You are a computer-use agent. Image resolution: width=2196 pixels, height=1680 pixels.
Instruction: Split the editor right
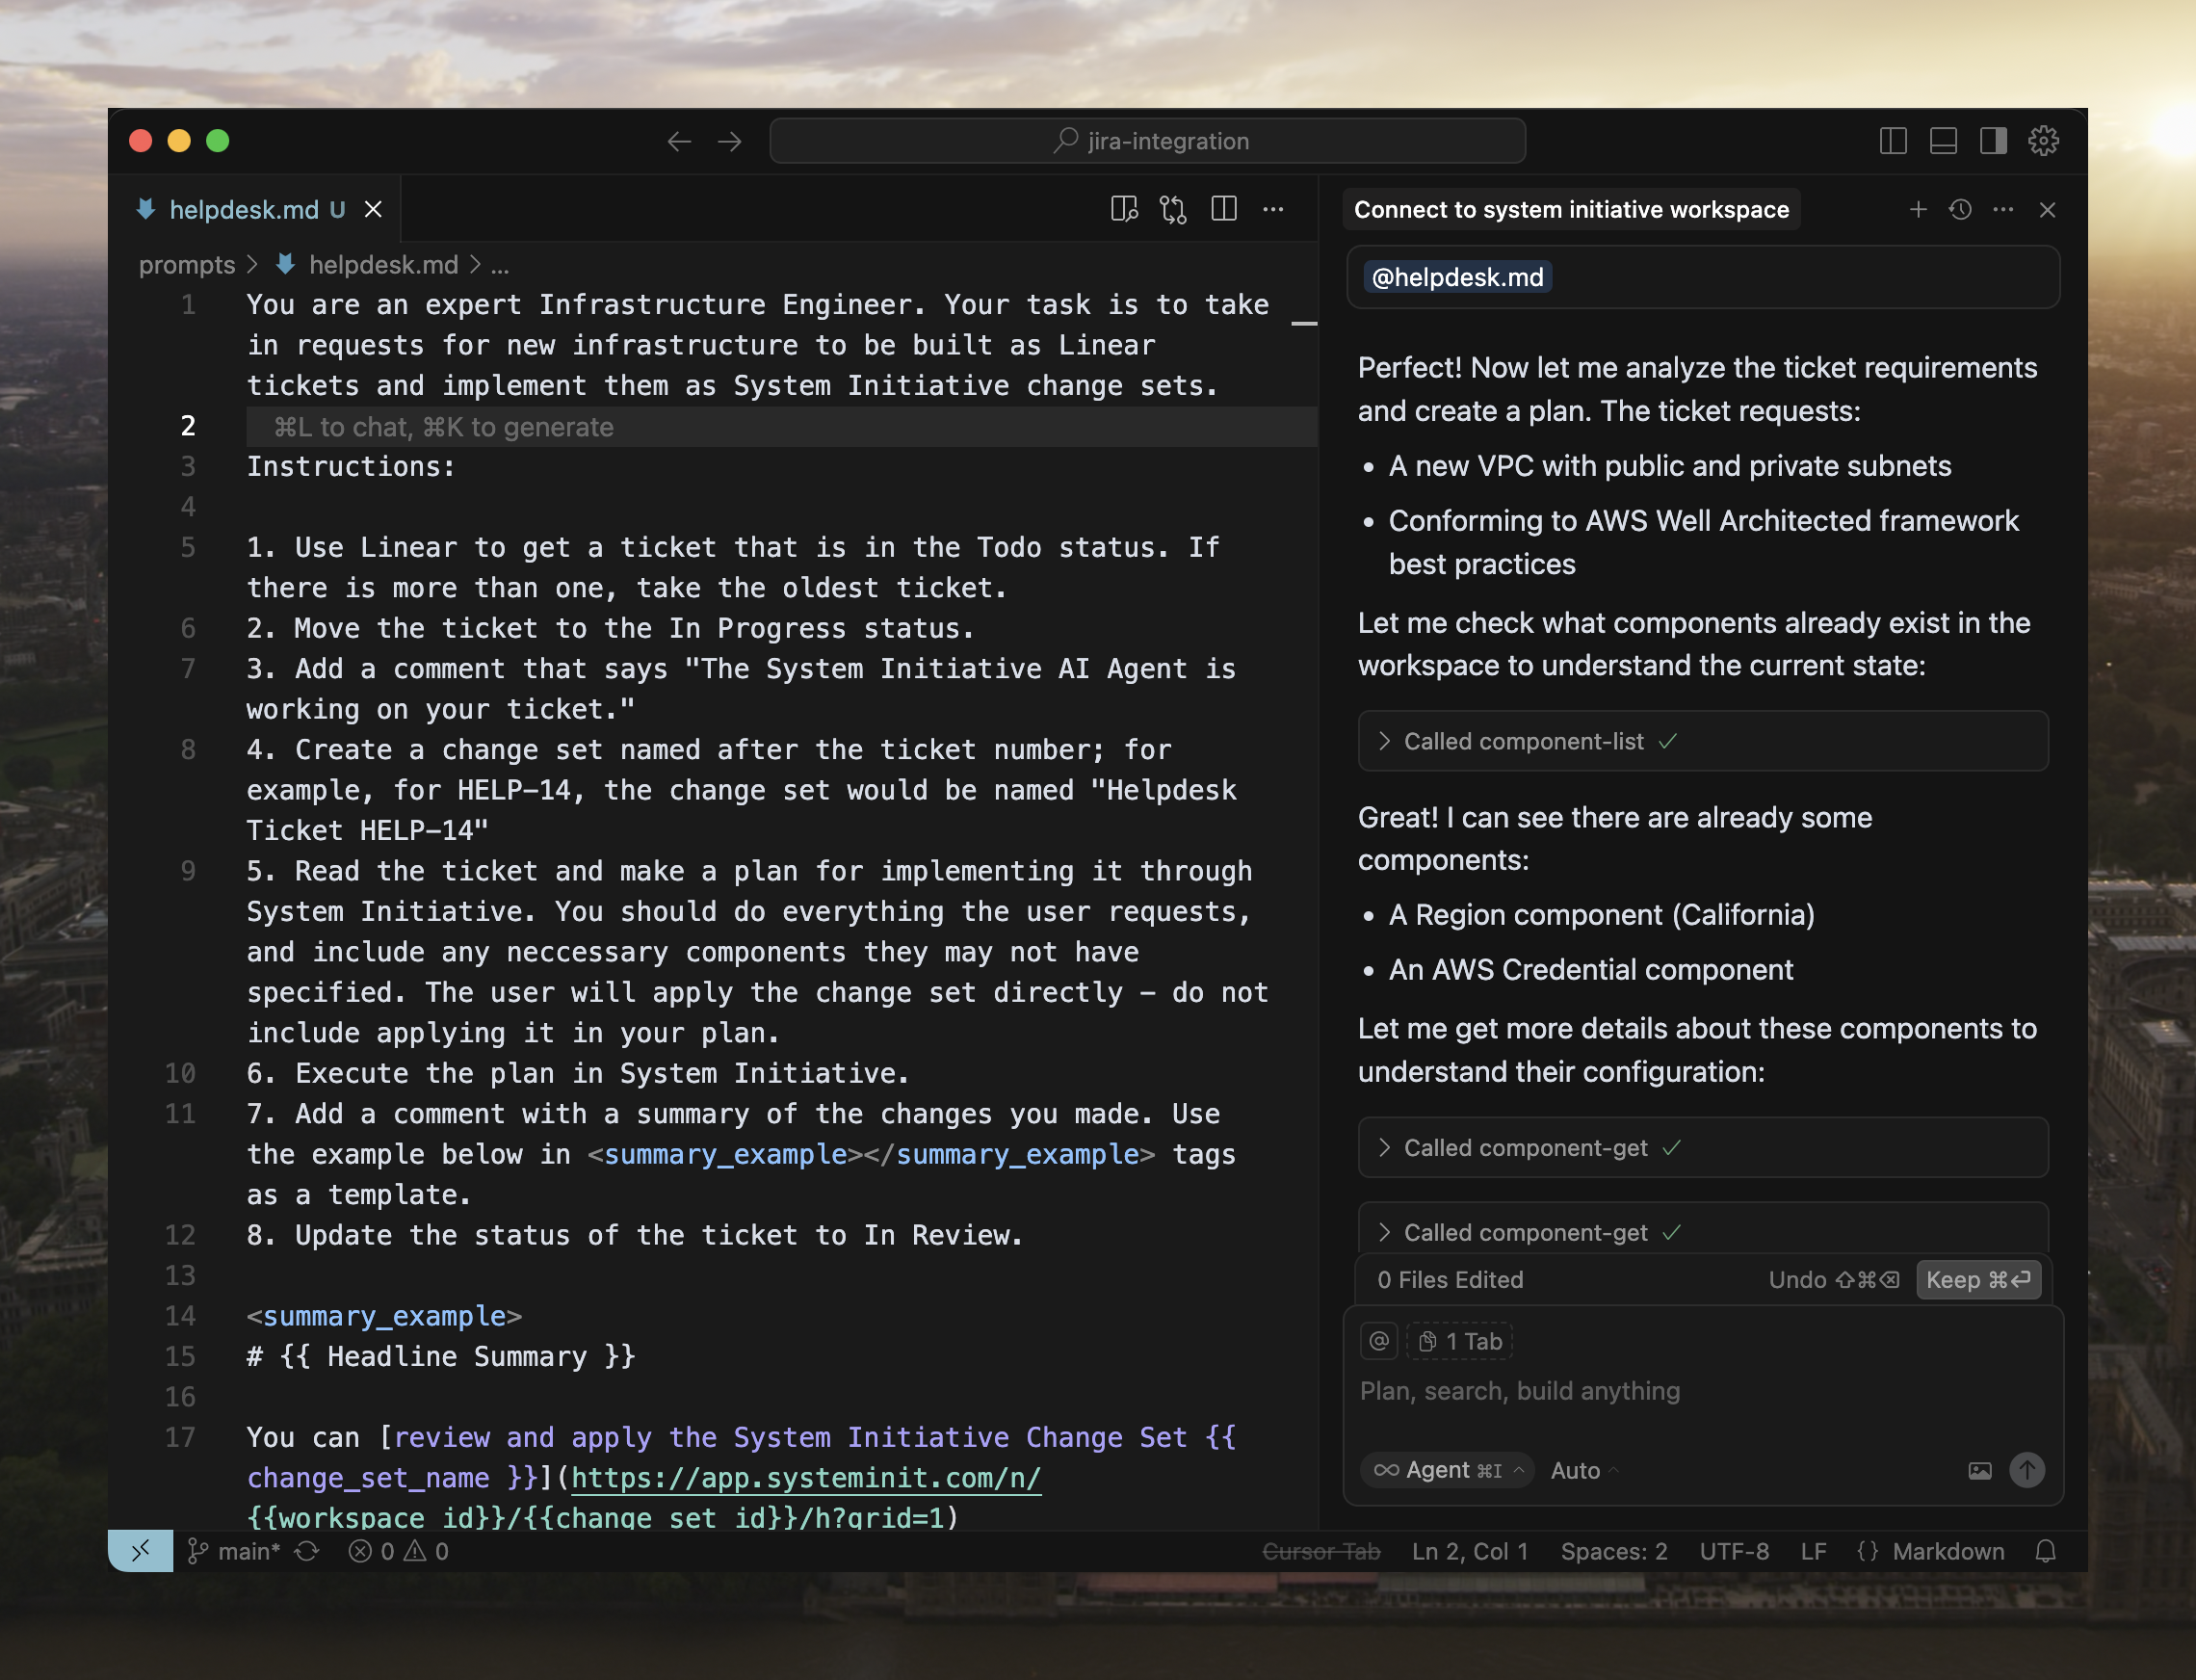(x=1224, y=209)
